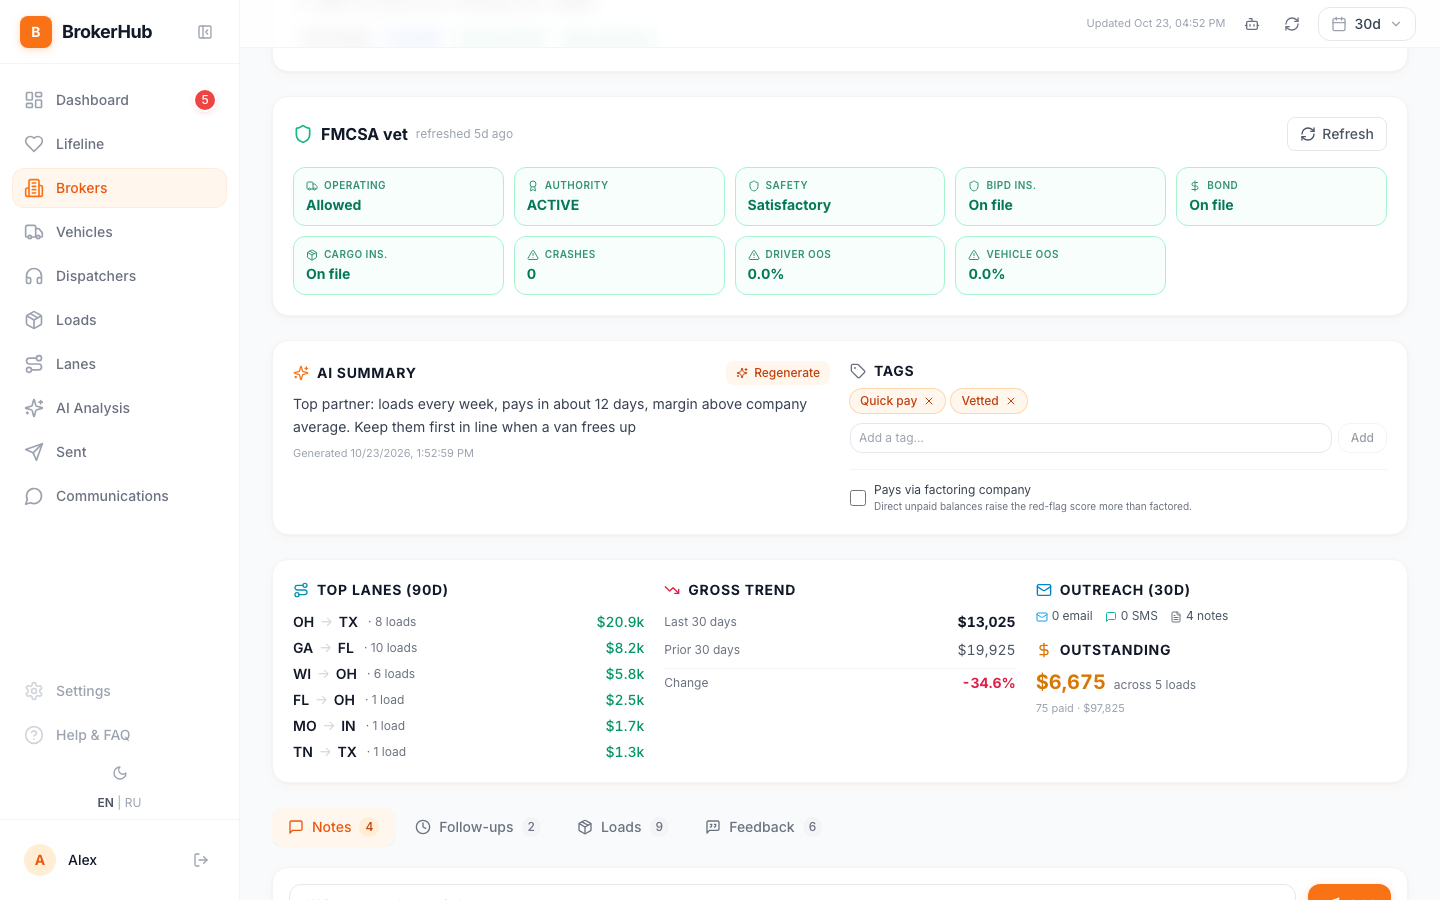
Task: Switch to the Feedback tab
Action: click(x=763, y=827)
